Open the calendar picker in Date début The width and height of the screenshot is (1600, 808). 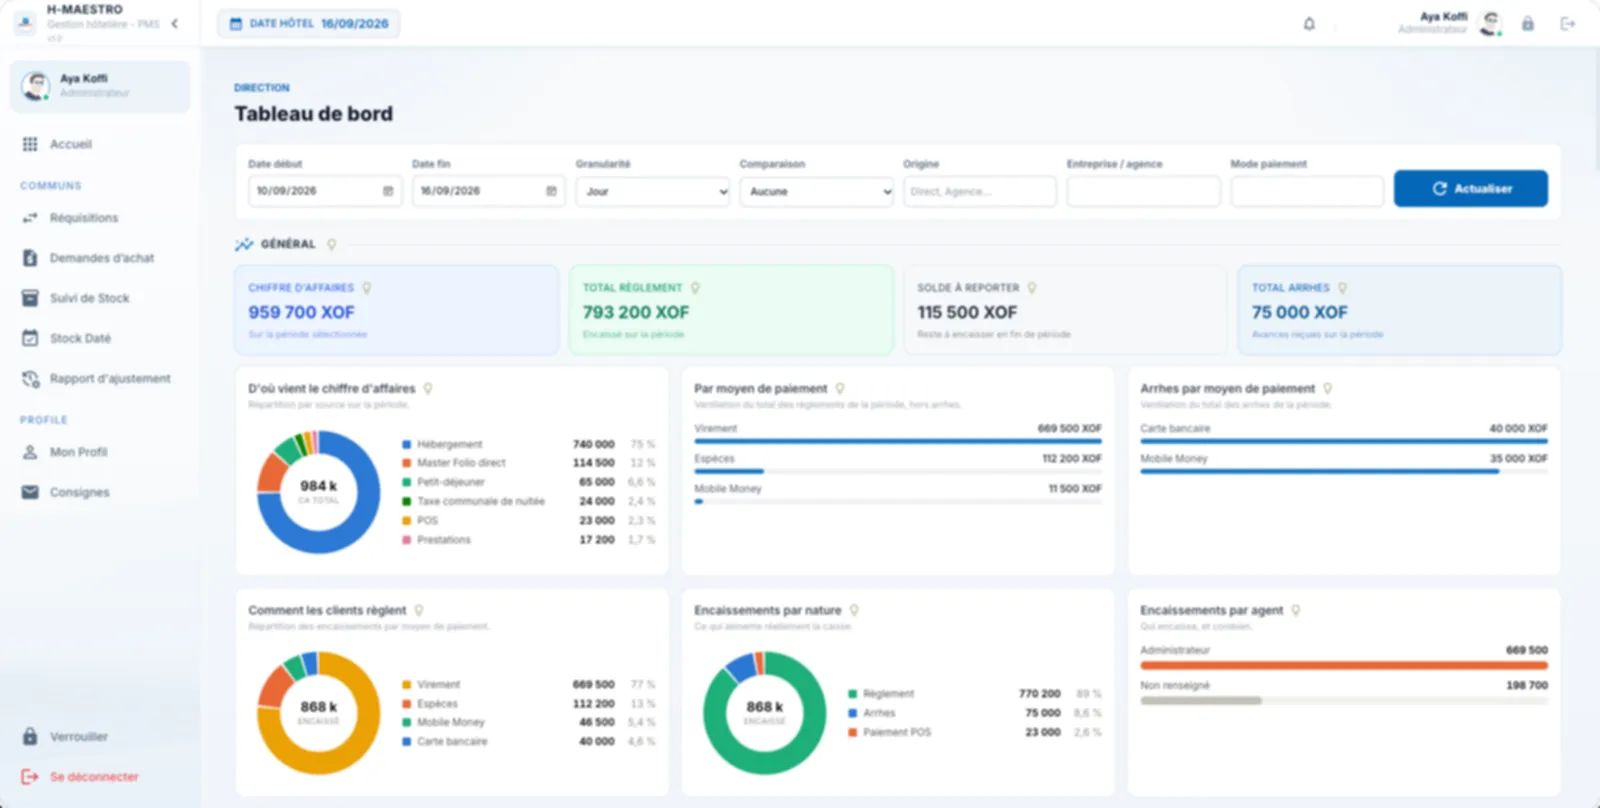click(388, 191)
